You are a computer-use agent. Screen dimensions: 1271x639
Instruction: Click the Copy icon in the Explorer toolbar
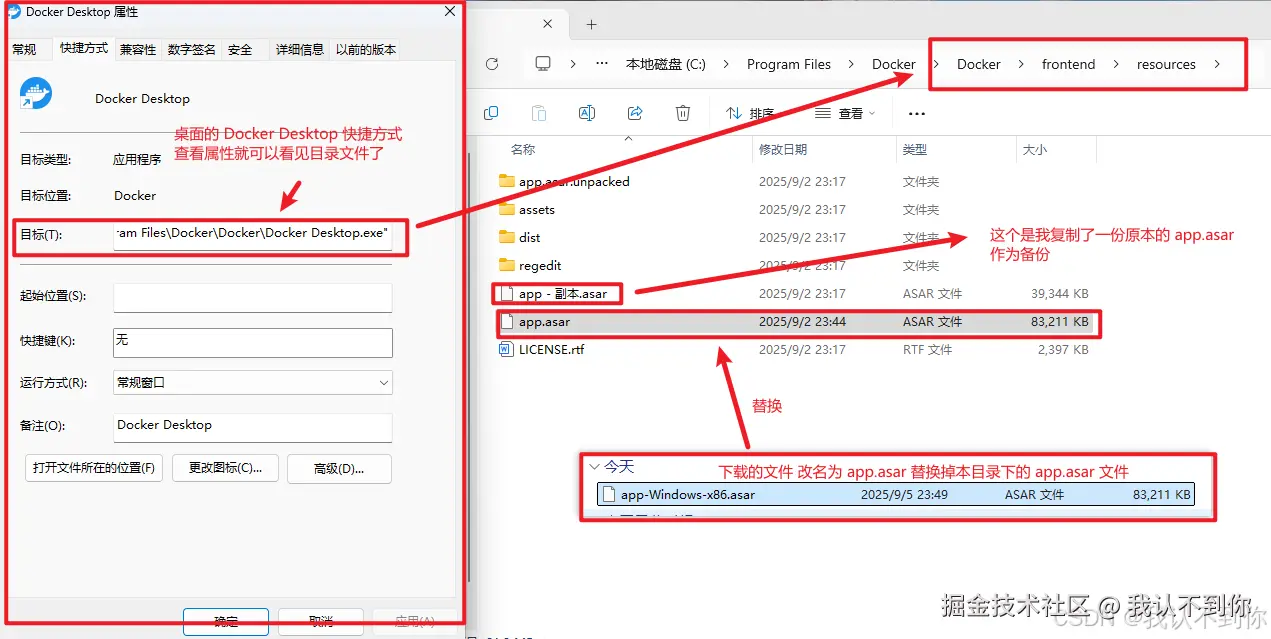pos(491,113)
